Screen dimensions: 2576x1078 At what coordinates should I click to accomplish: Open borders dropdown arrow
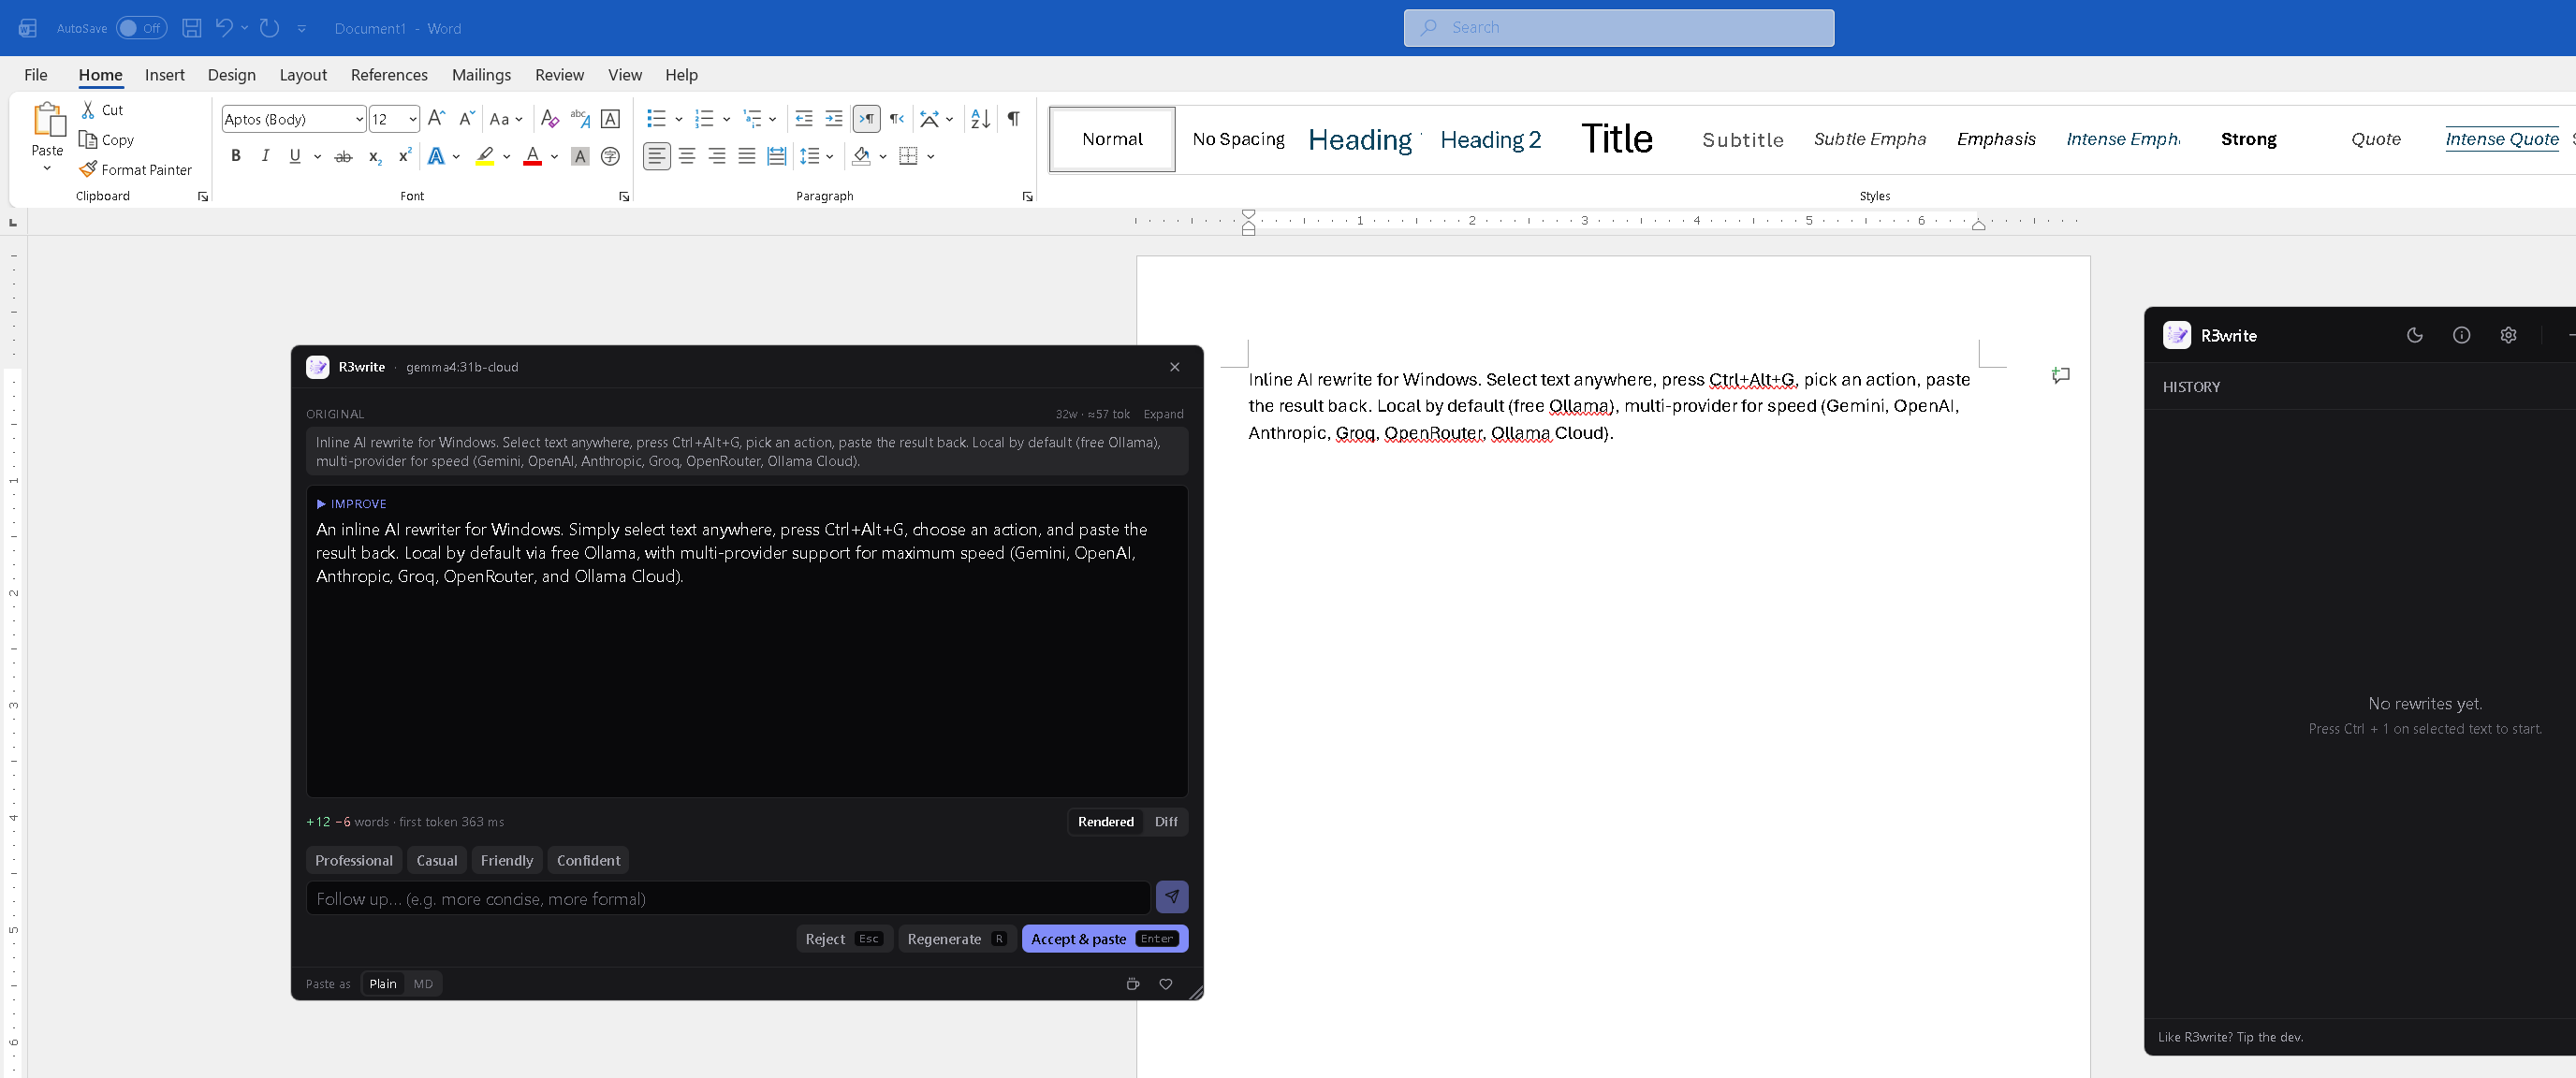pos(930,157)
